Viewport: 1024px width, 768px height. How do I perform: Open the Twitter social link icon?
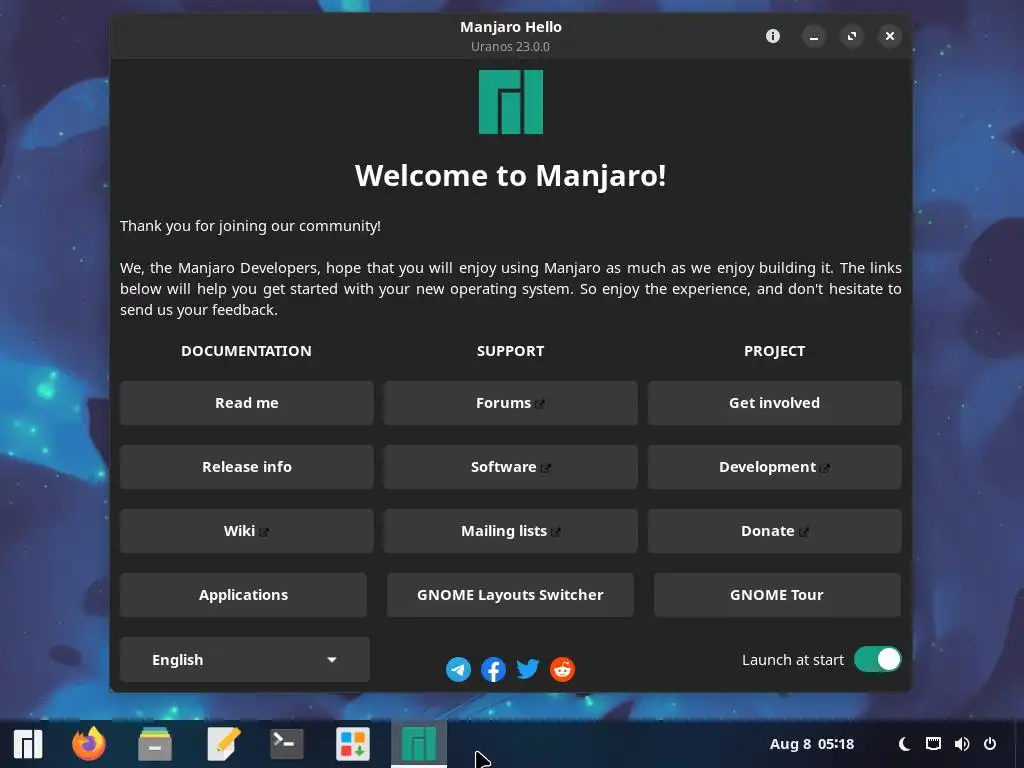pyautogui.click(x=528, y=669)
